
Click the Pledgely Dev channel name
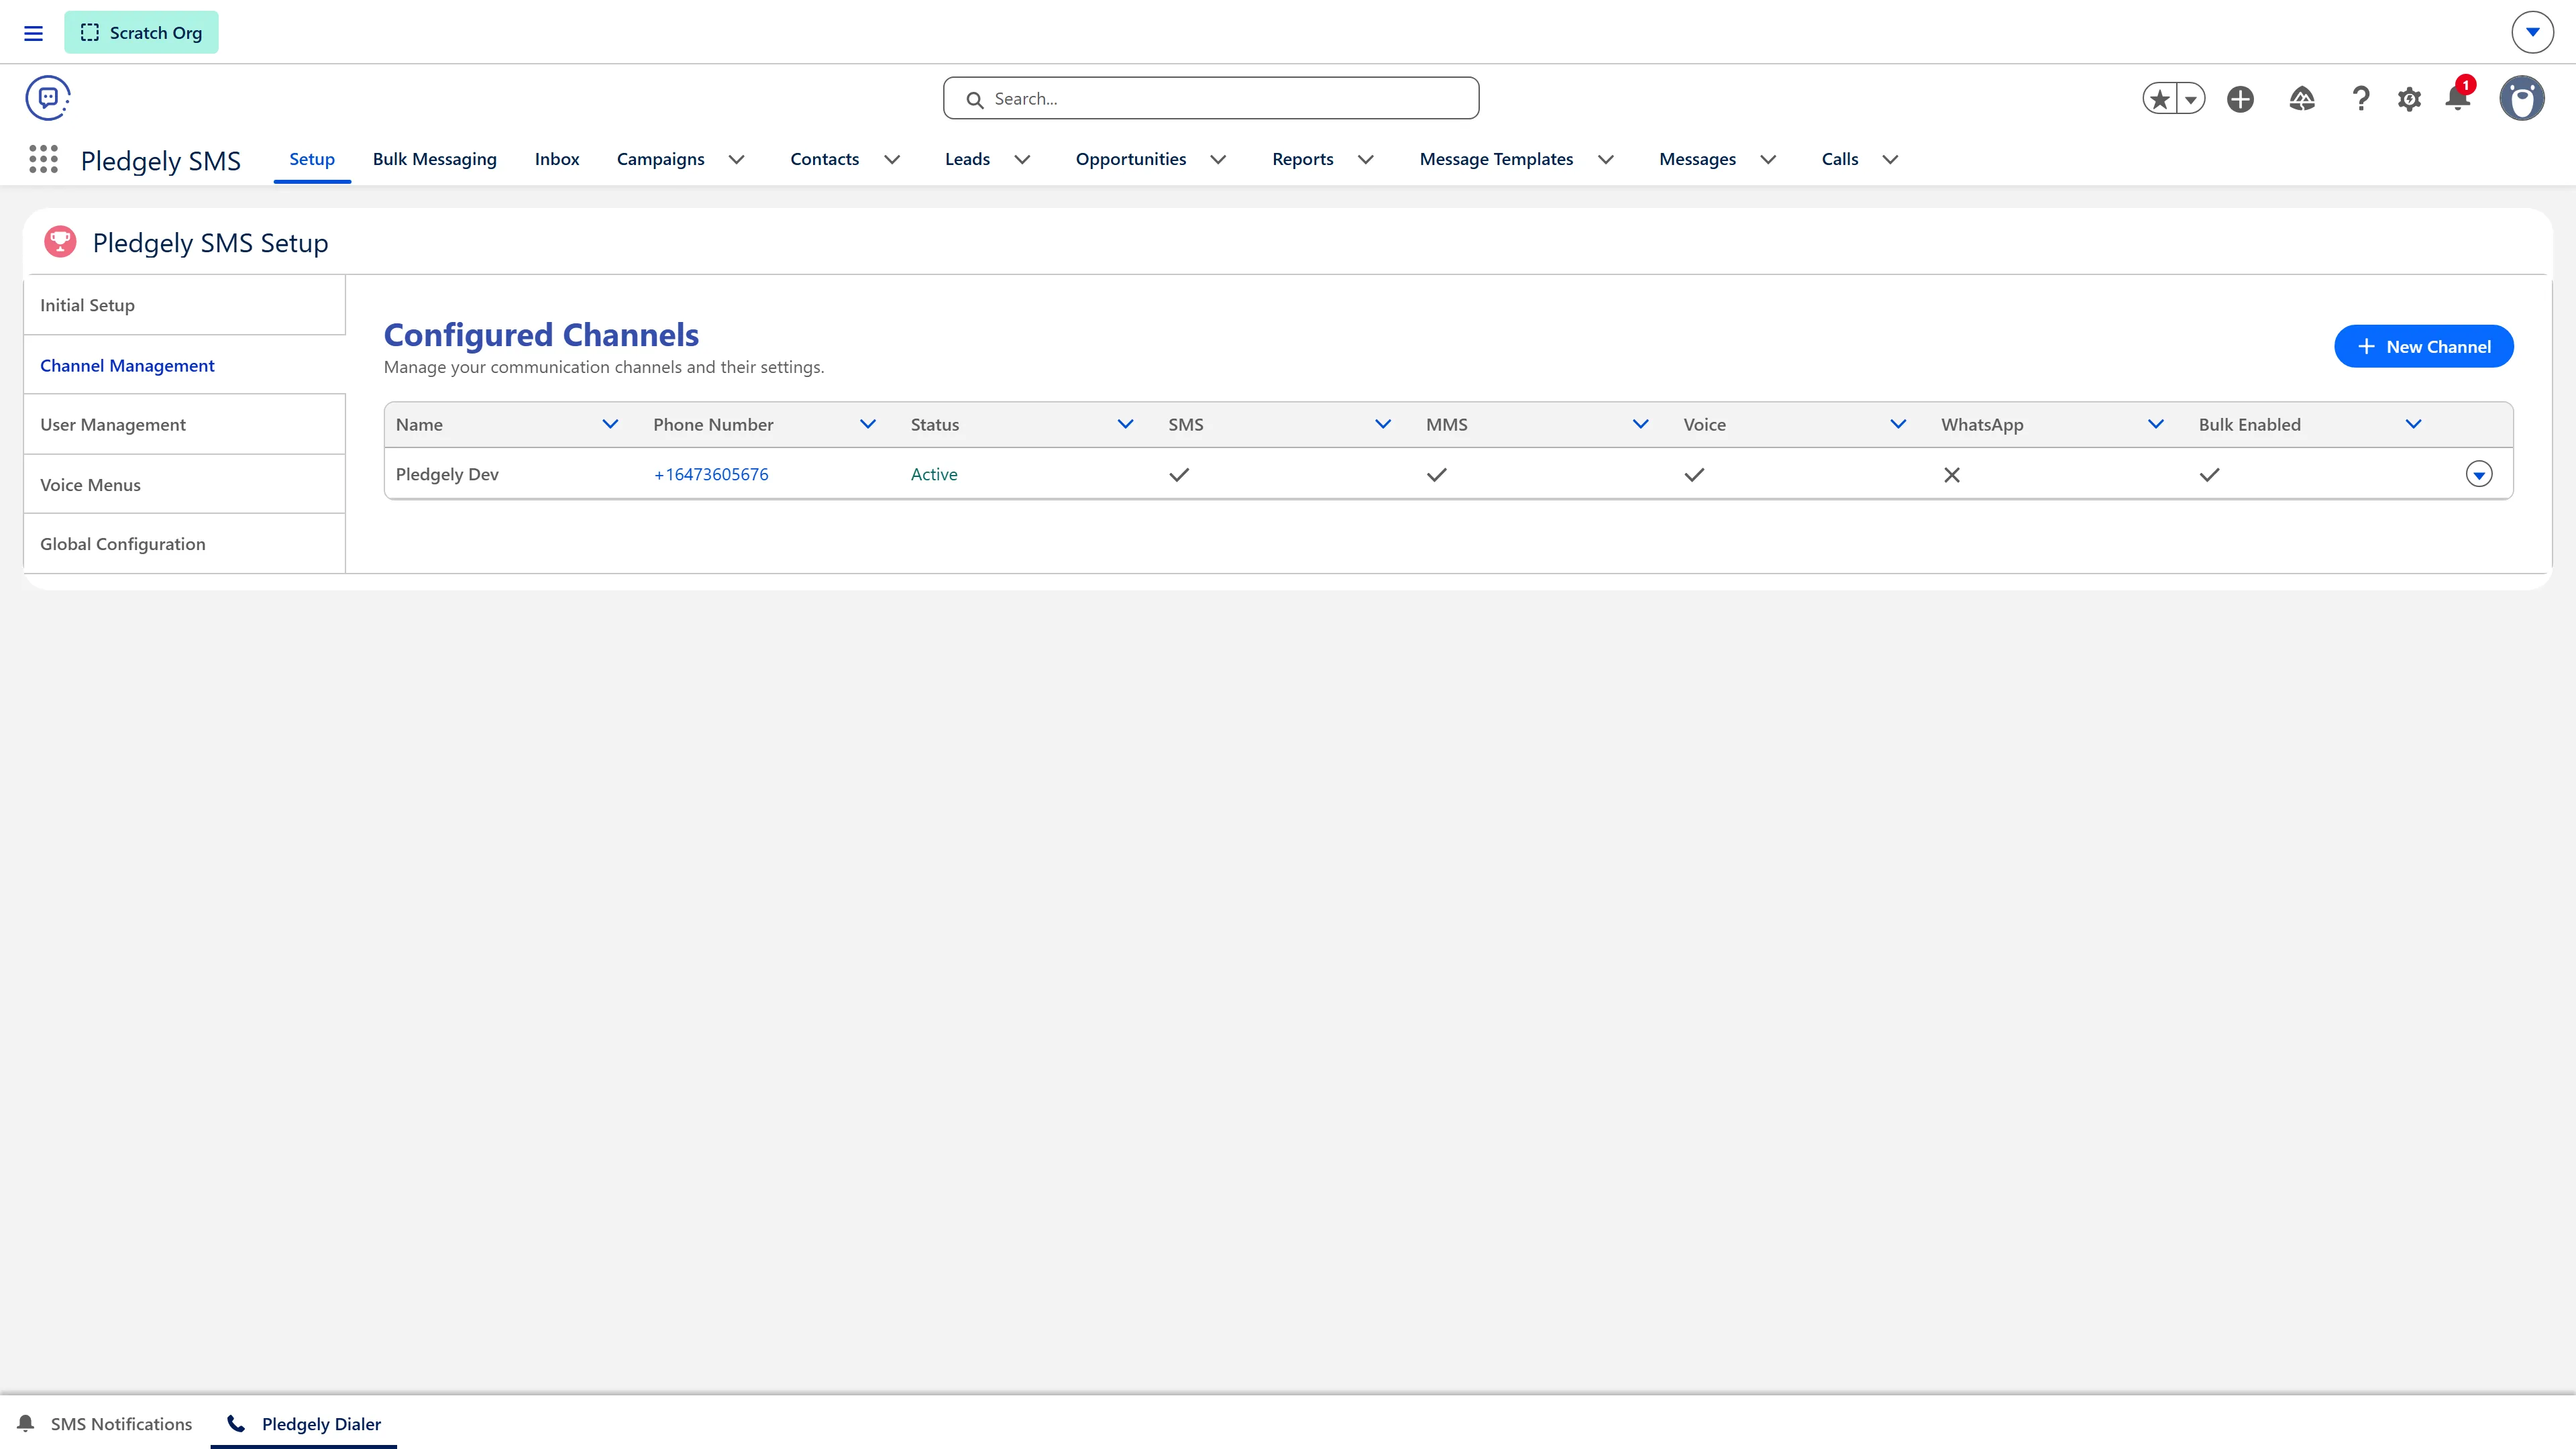click(x=447, y=474)
